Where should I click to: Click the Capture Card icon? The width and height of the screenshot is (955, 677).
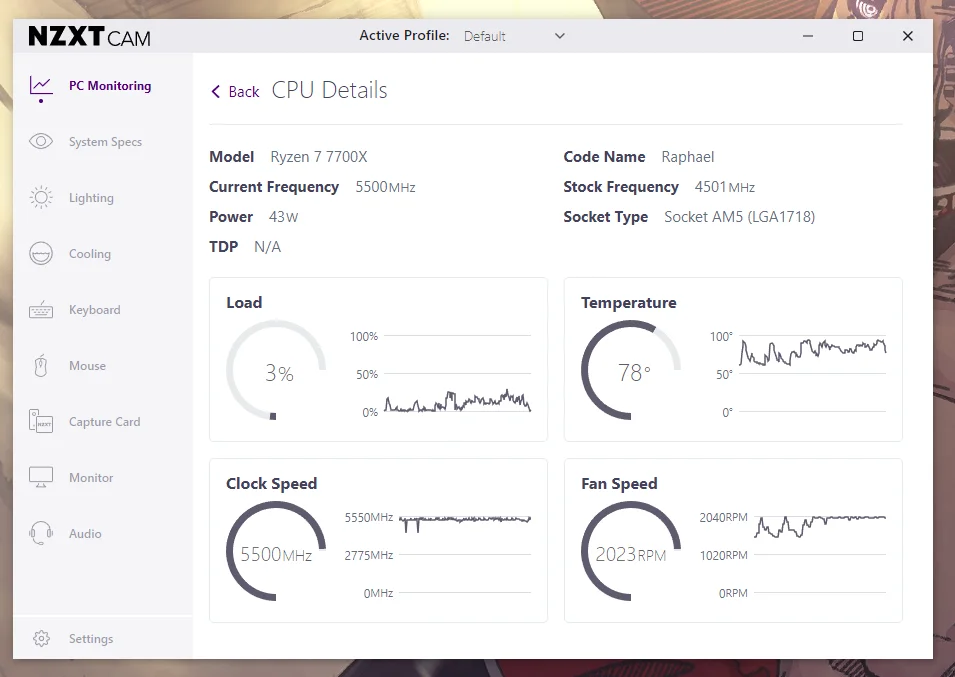coord(41,421)
